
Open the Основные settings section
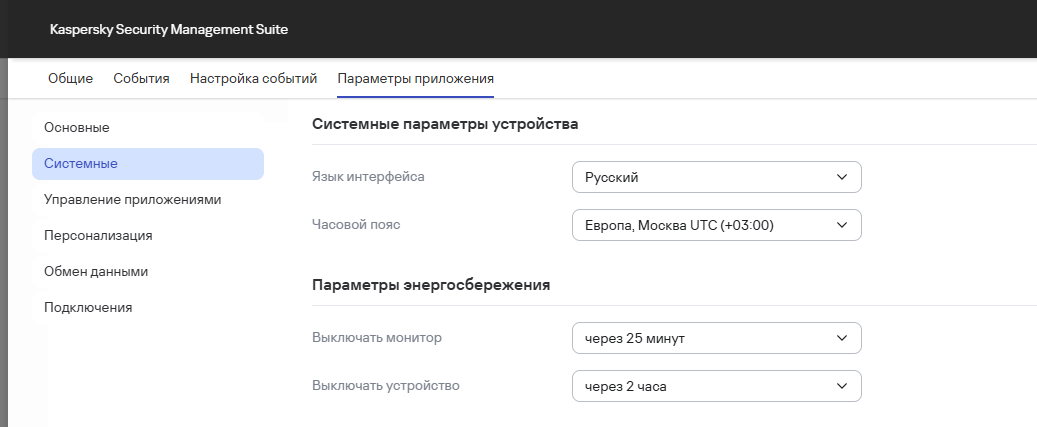tap(77, 127)
